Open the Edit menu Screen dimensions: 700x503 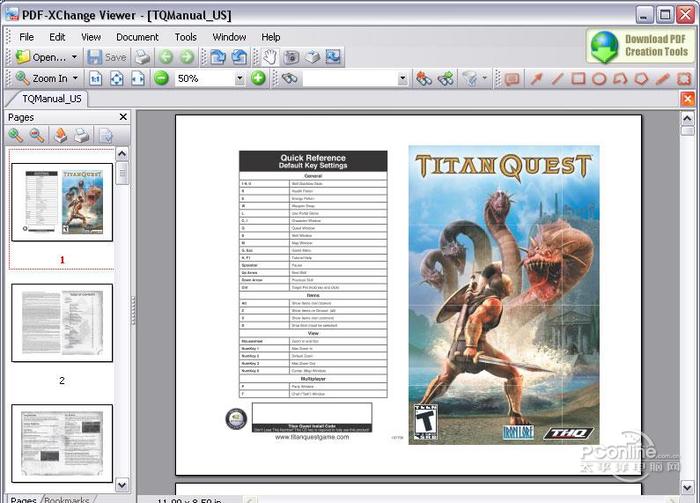[57, 37]
